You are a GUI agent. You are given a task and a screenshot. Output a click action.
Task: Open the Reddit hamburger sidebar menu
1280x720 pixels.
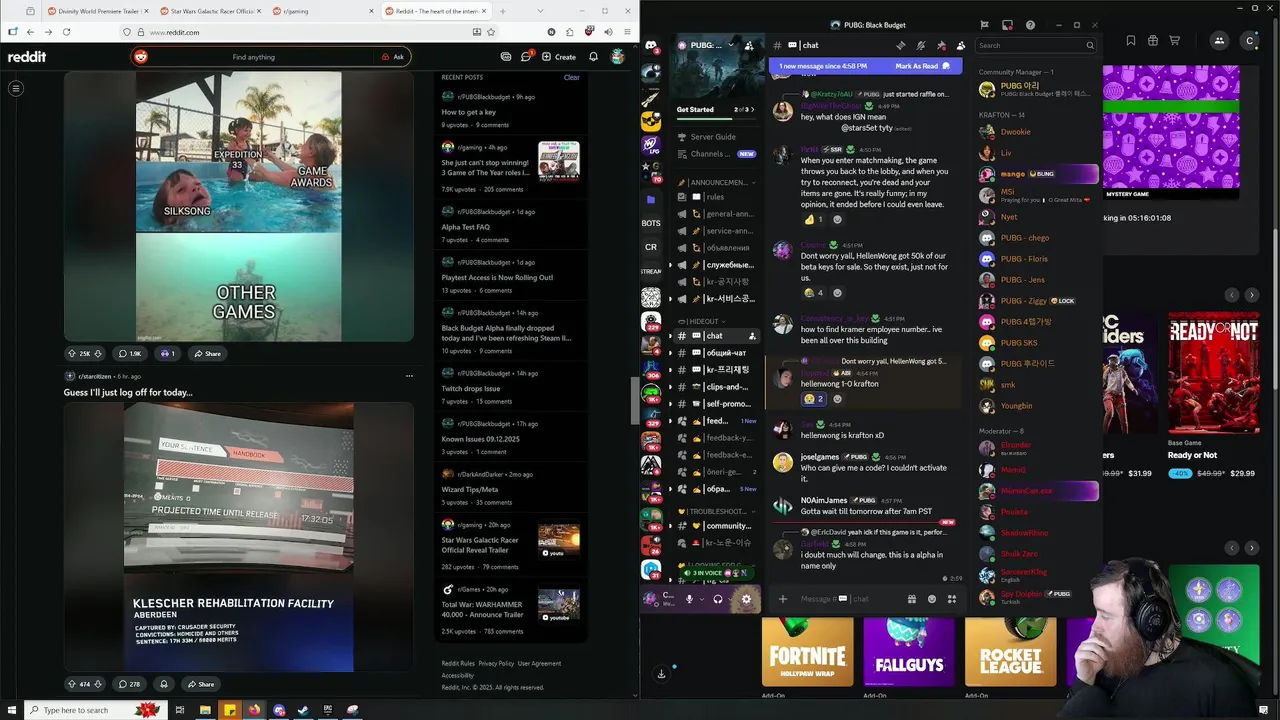tap(16, 89)
